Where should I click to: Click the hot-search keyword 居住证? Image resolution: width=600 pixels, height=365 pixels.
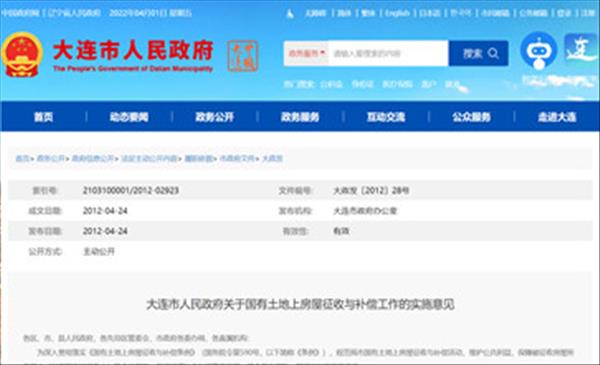[x=362, y=84]
